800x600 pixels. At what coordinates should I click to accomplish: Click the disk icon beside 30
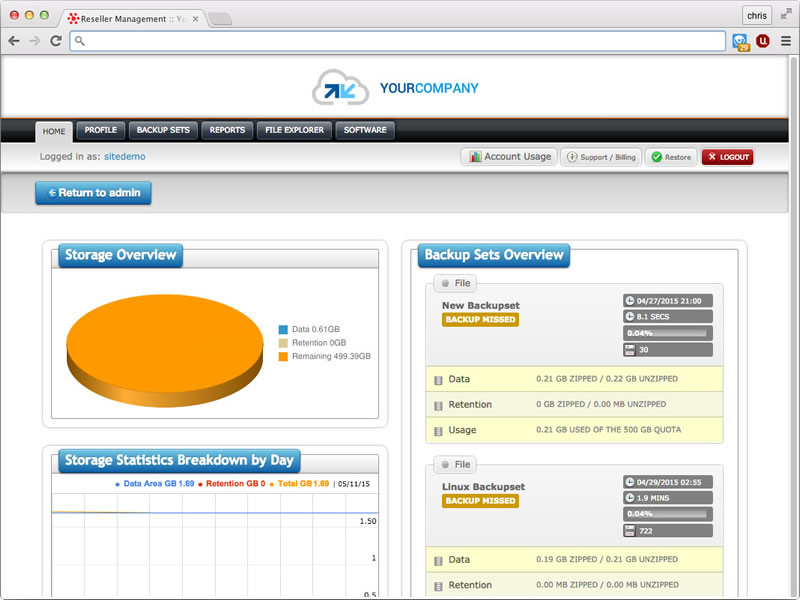pyautogui.click(x=630, y=349)
